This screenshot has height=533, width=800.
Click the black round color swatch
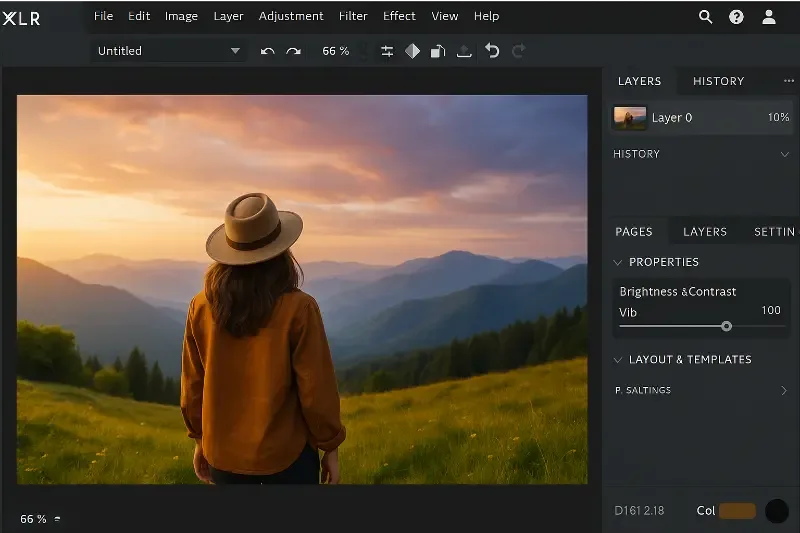777,511
